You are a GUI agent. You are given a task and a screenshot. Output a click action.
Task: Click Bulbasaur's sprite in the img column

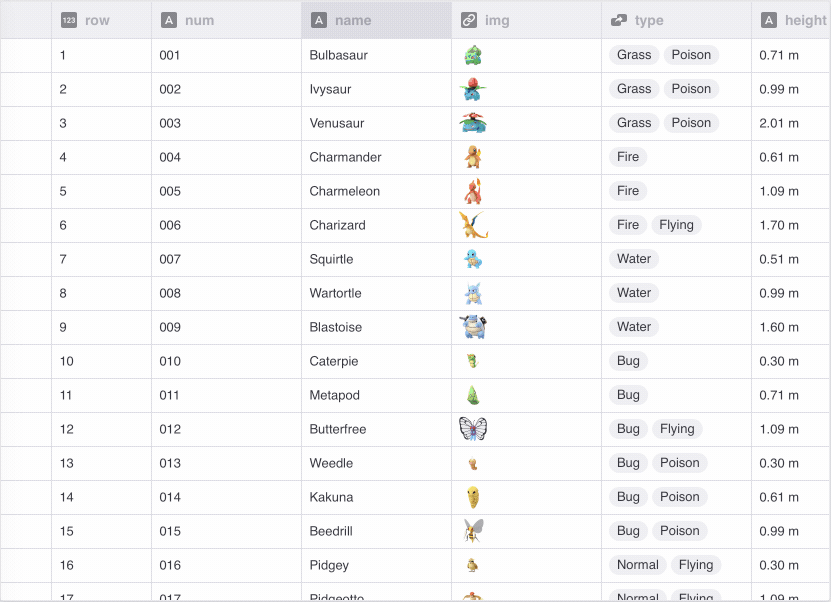point(473,55)
